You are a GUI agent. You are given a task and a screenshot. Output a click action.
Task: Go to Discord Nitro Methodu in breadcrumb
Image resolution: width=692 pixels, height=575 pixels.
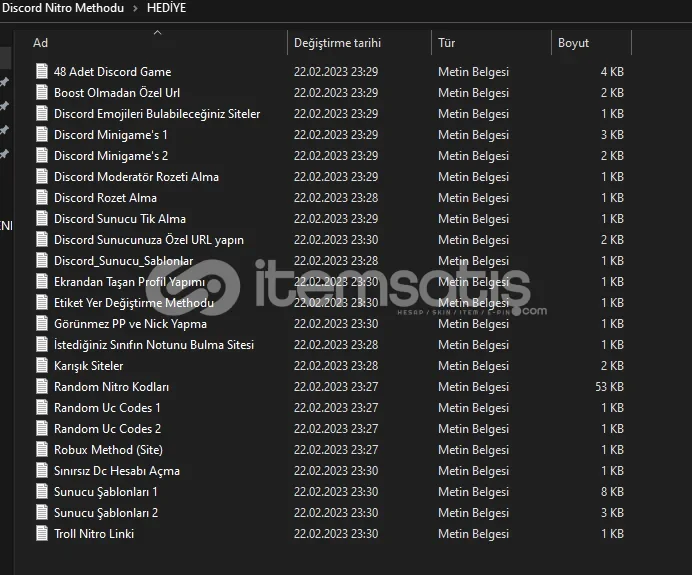pos(63,8)
